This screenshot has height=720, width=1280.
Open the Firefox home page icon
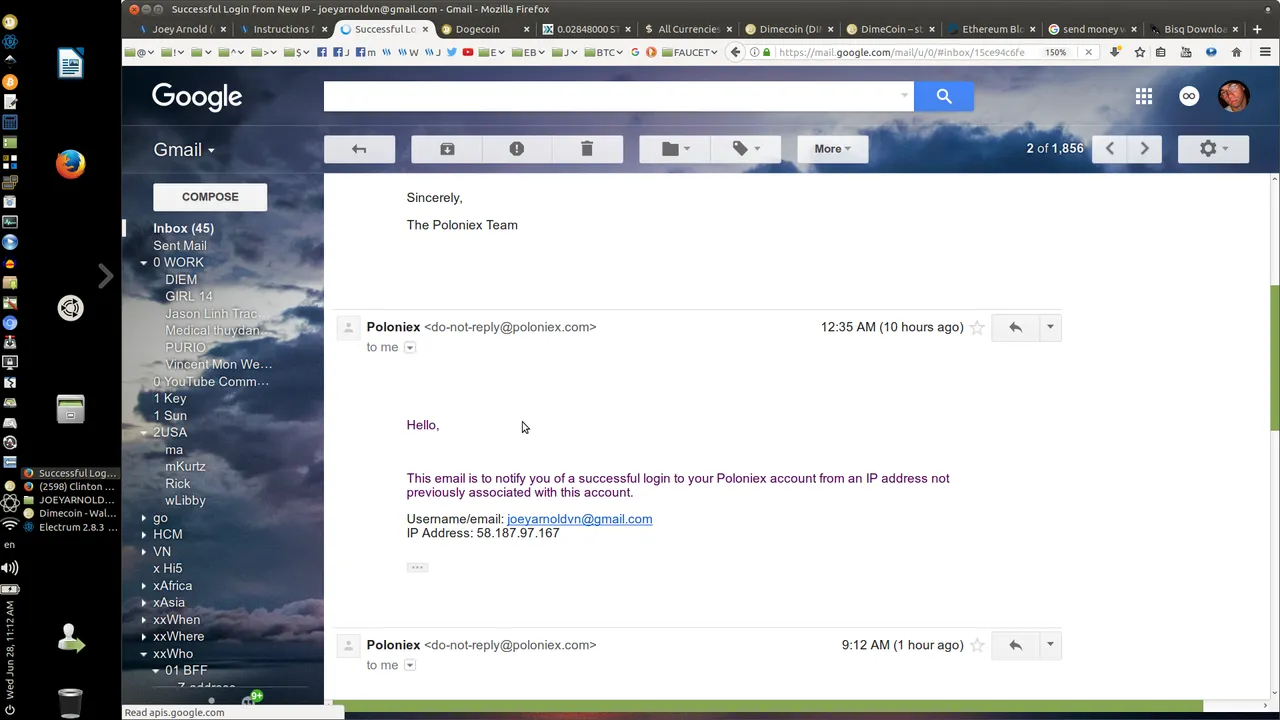pos(1236,52)
